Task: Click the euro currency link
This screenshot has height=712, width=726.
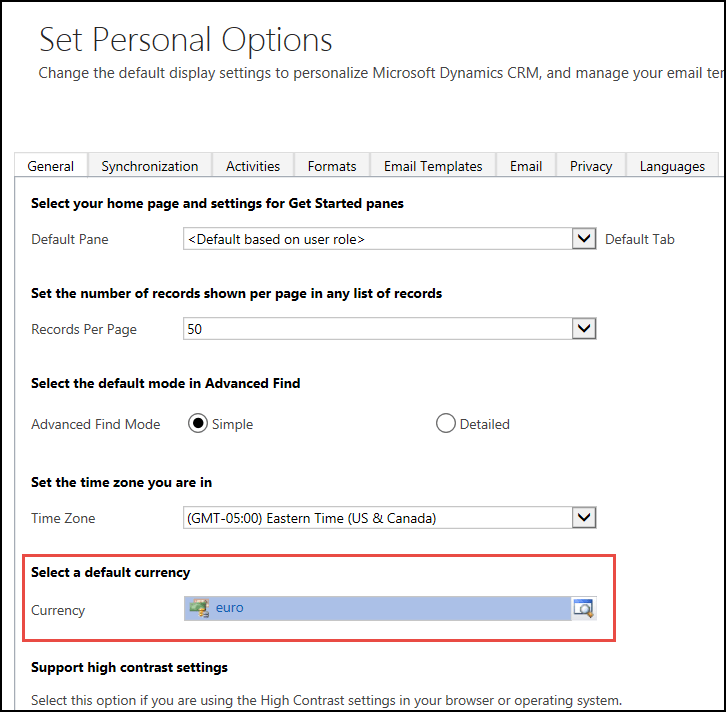Action: click(230, 608)
